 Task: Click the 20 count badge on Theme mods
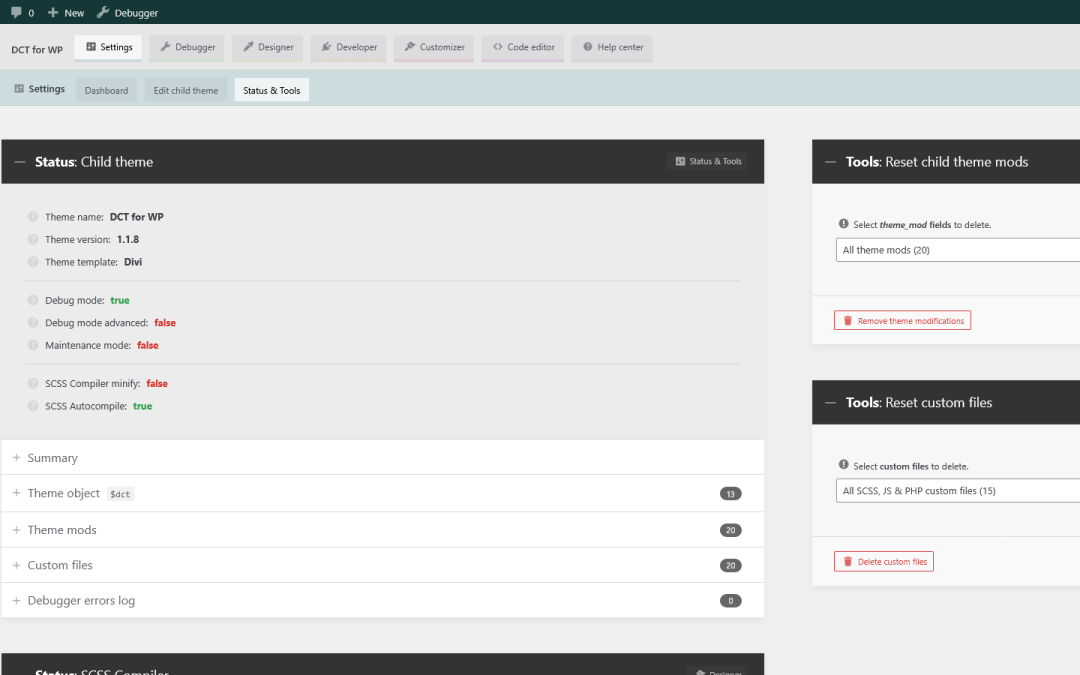731,530
